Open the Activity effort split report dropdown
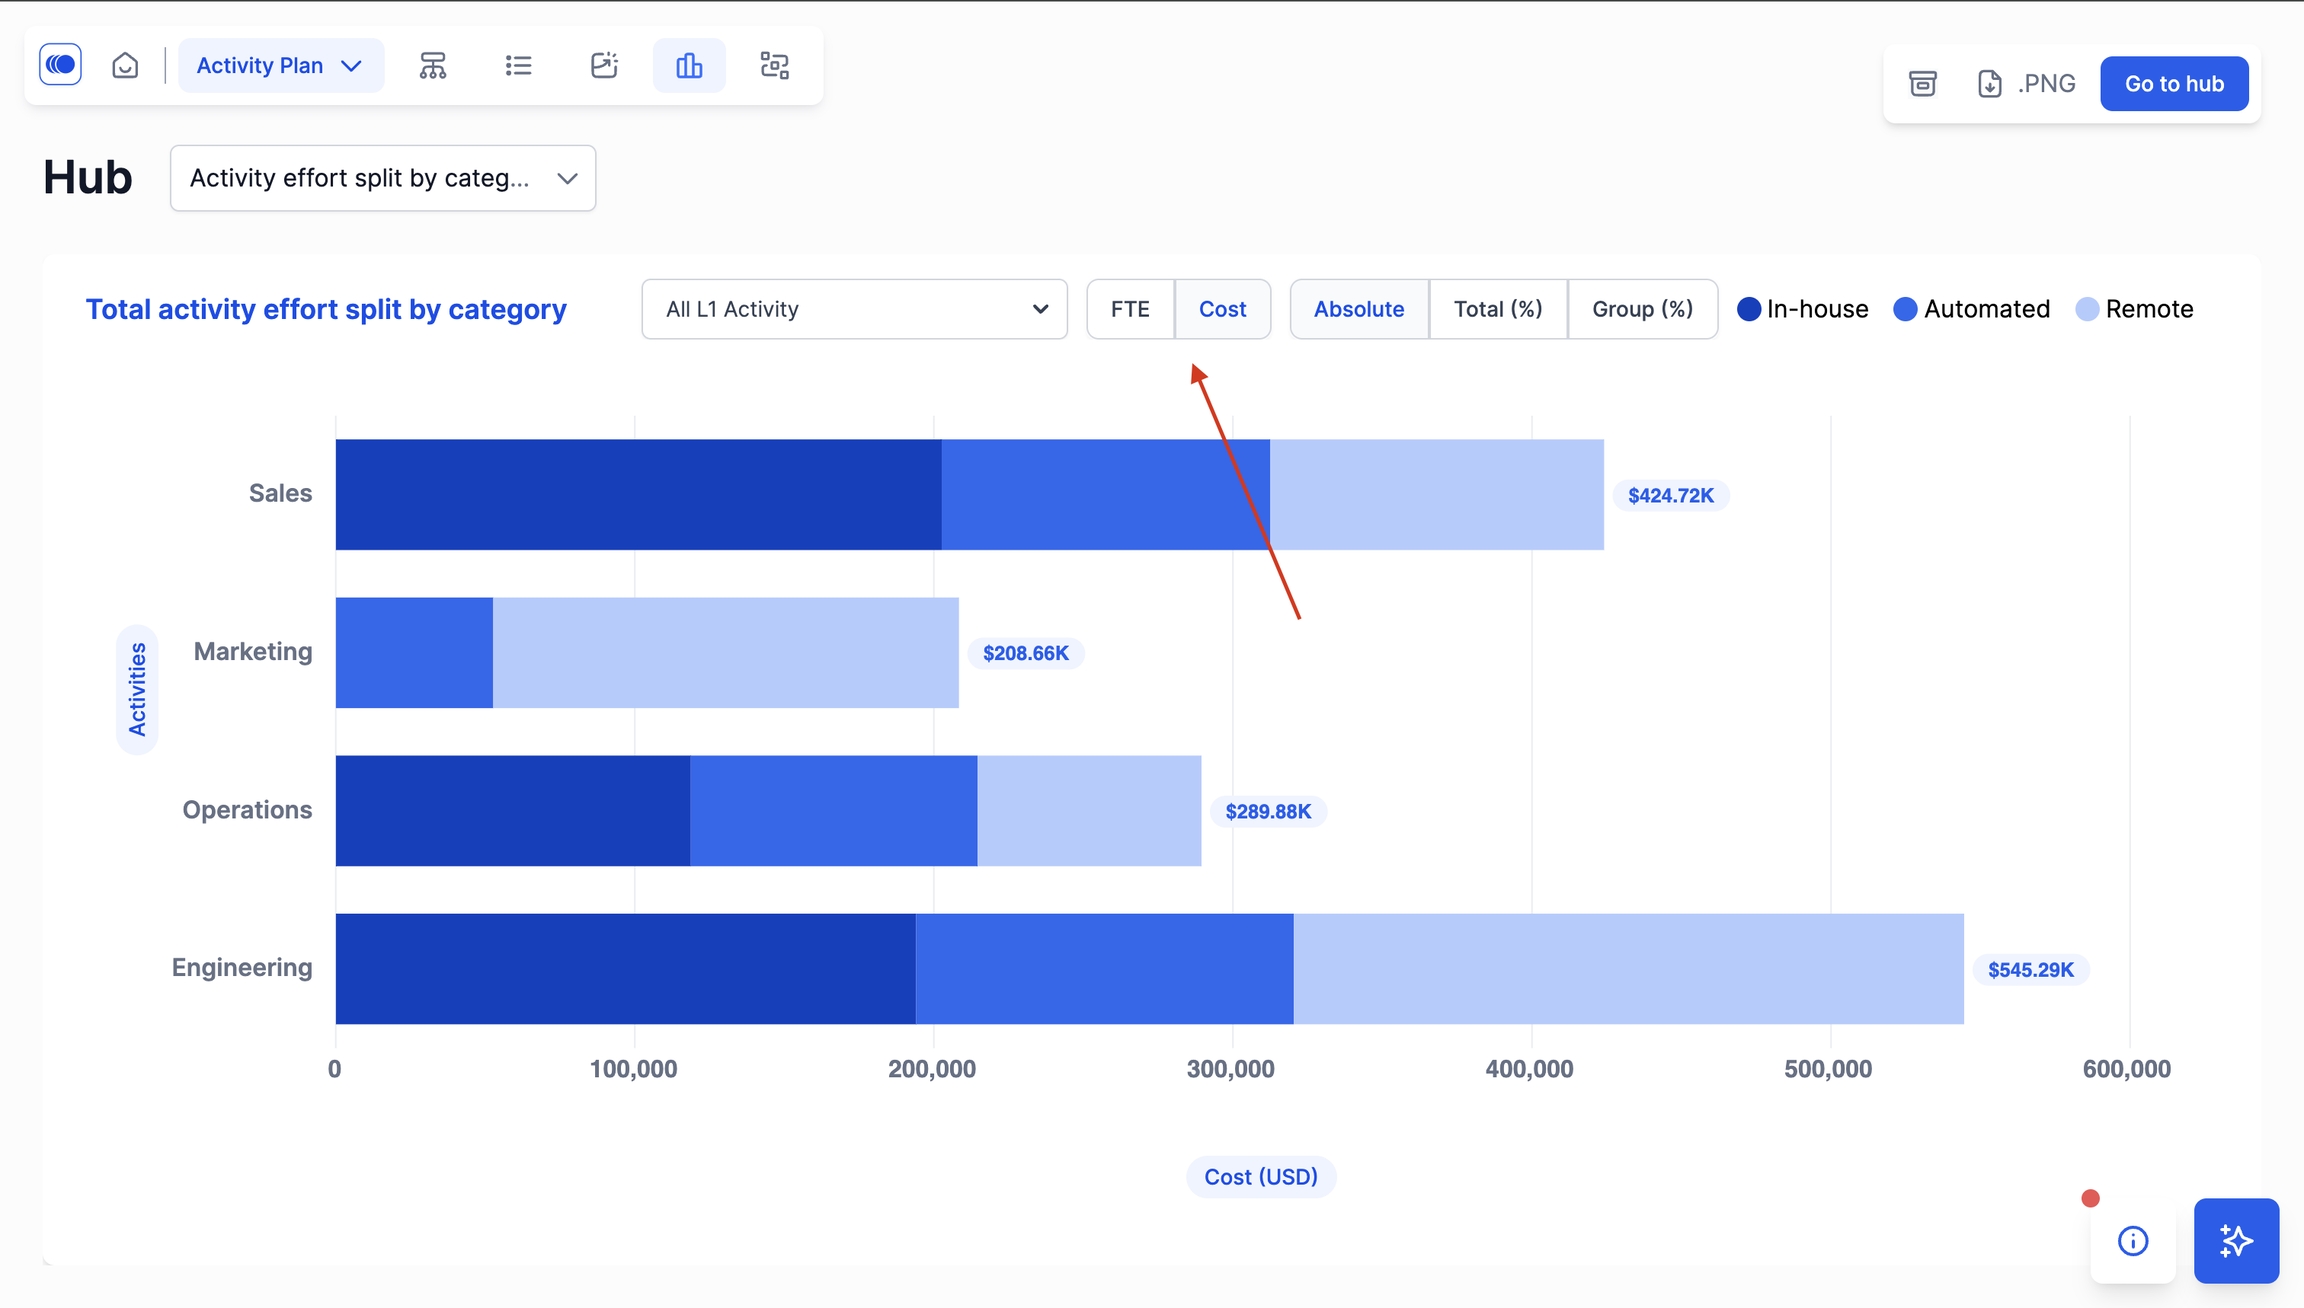2304x1308 pixels. [383, 178]
